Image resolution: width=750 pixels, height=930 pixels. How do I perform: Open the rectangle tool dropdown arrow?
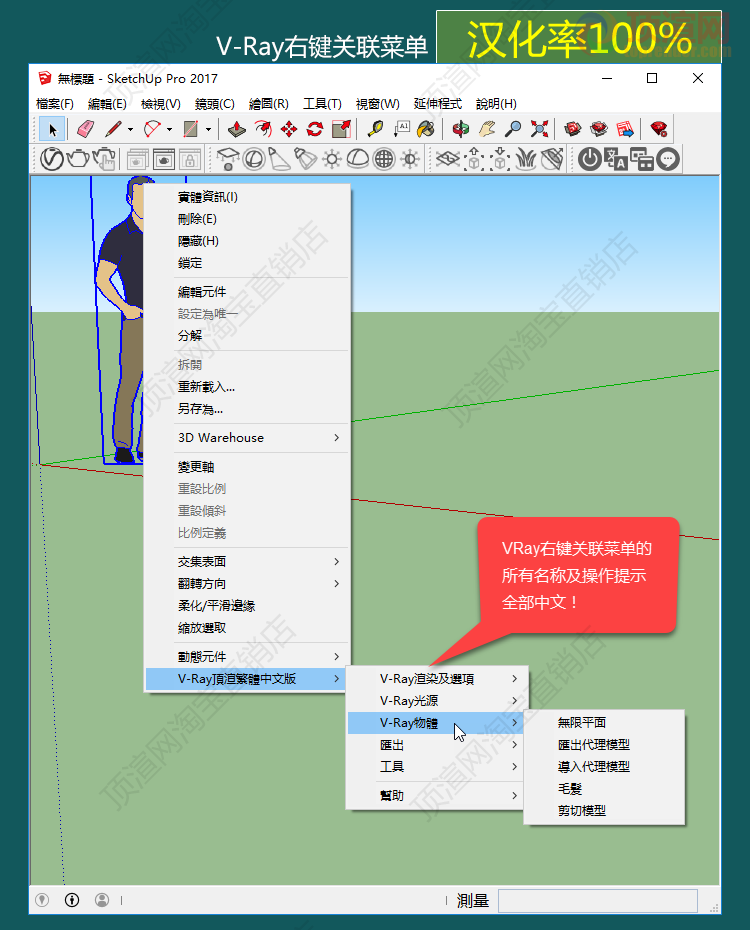click(x=208, y=129)
